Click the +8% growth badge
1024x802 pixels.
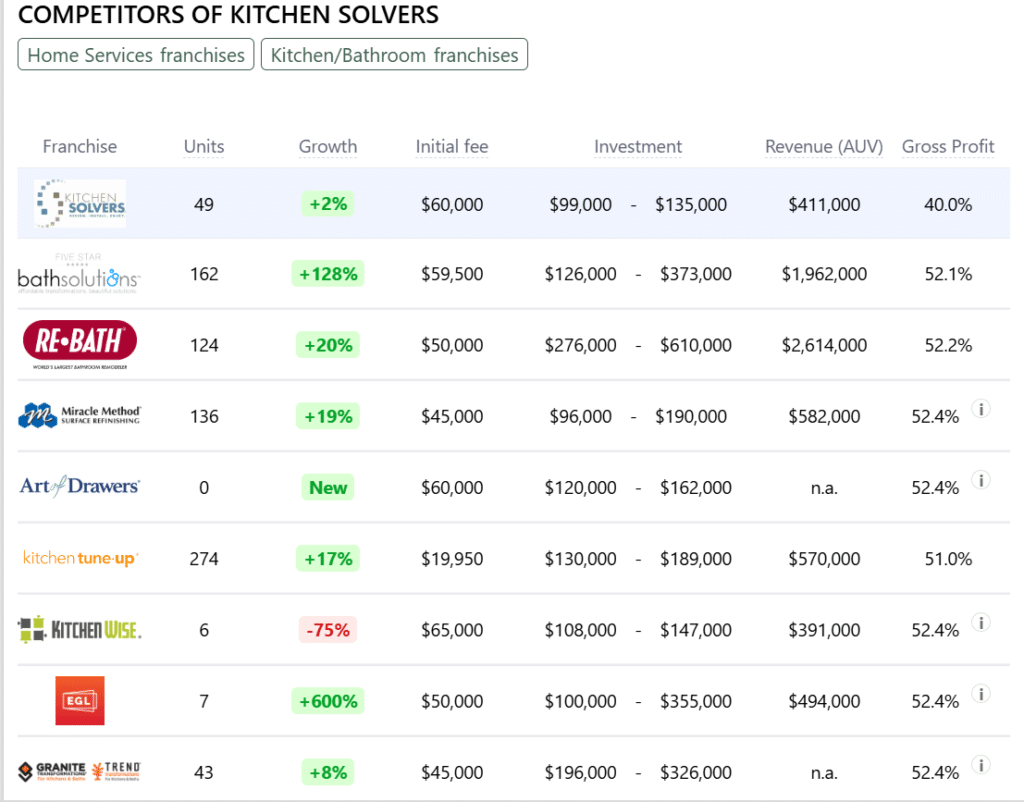pyautogui.click(x=328, y=772)
